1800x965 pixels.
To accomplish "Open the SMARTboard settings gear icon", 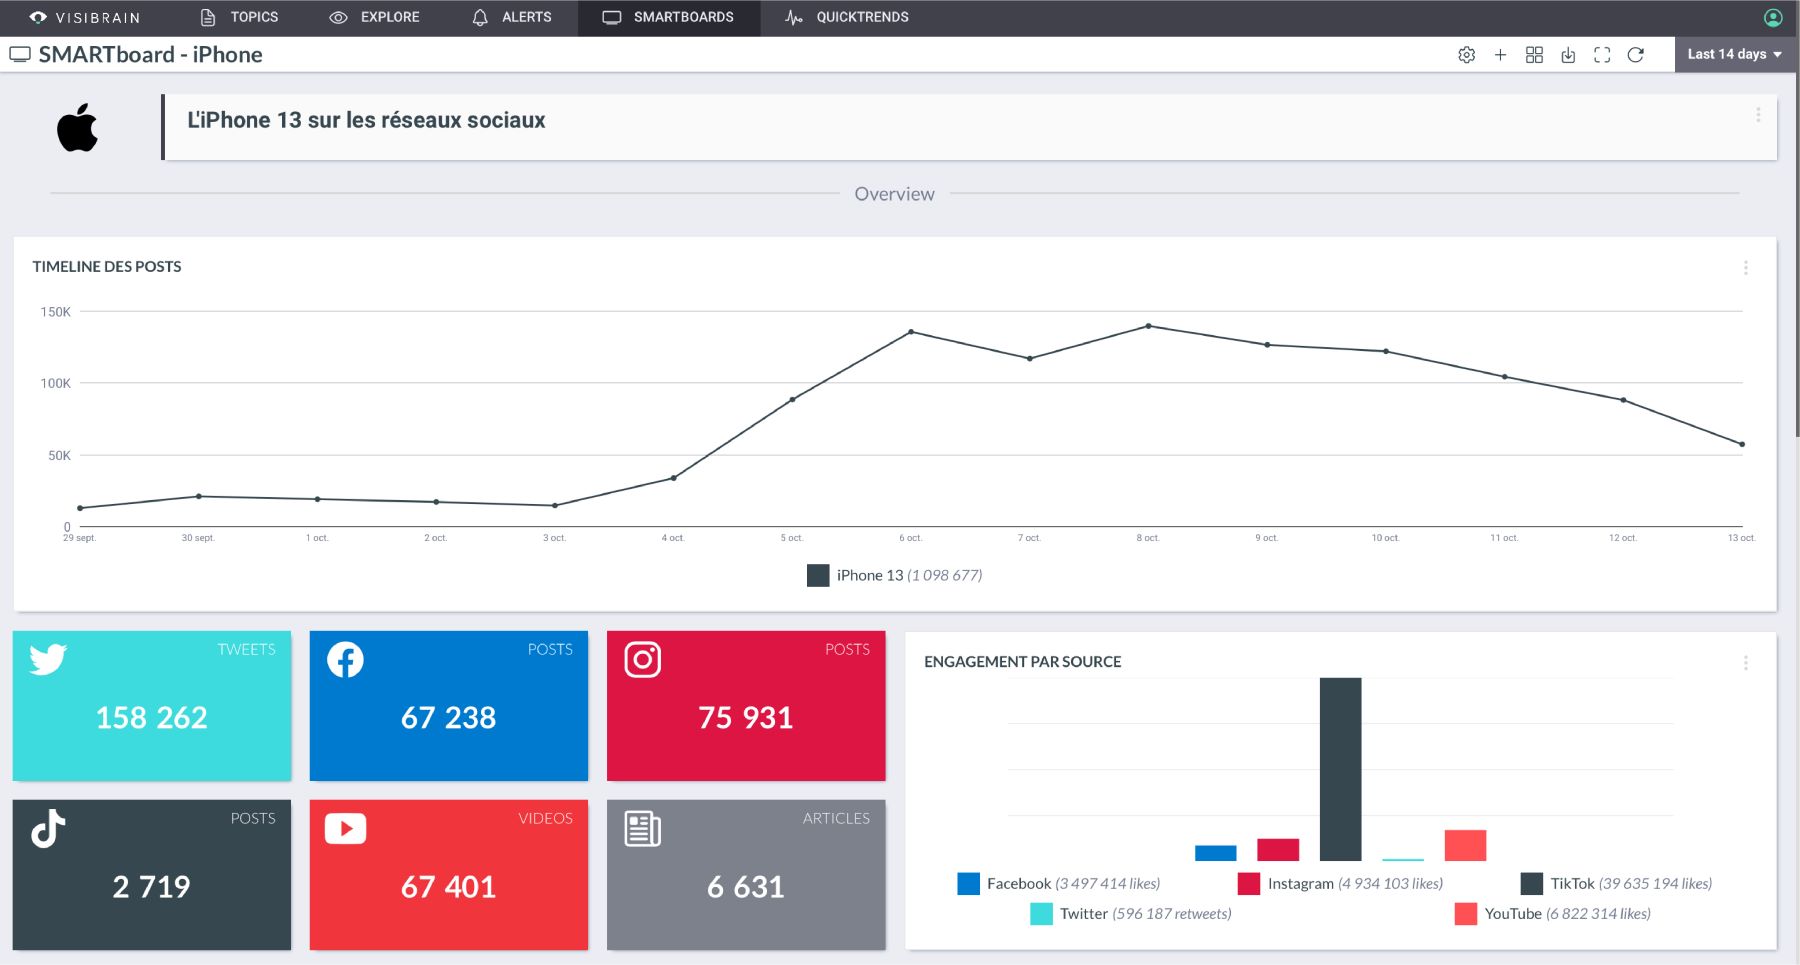I will click(1466, 55).
